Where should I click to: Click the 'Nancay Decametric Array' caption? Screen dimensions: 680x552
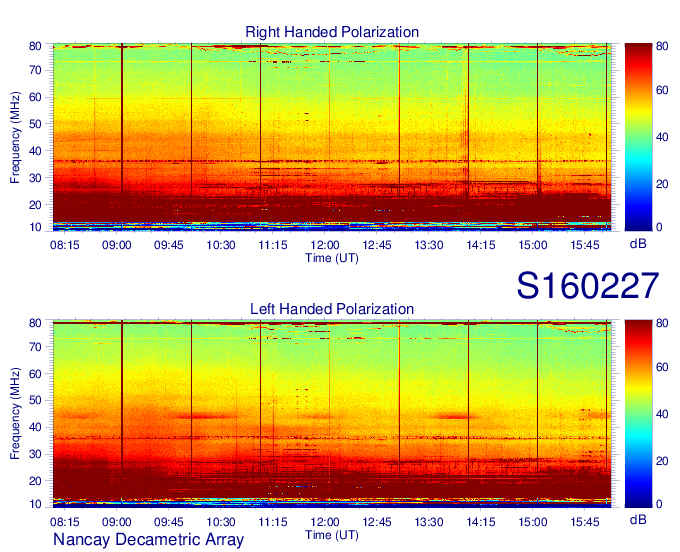148,540
